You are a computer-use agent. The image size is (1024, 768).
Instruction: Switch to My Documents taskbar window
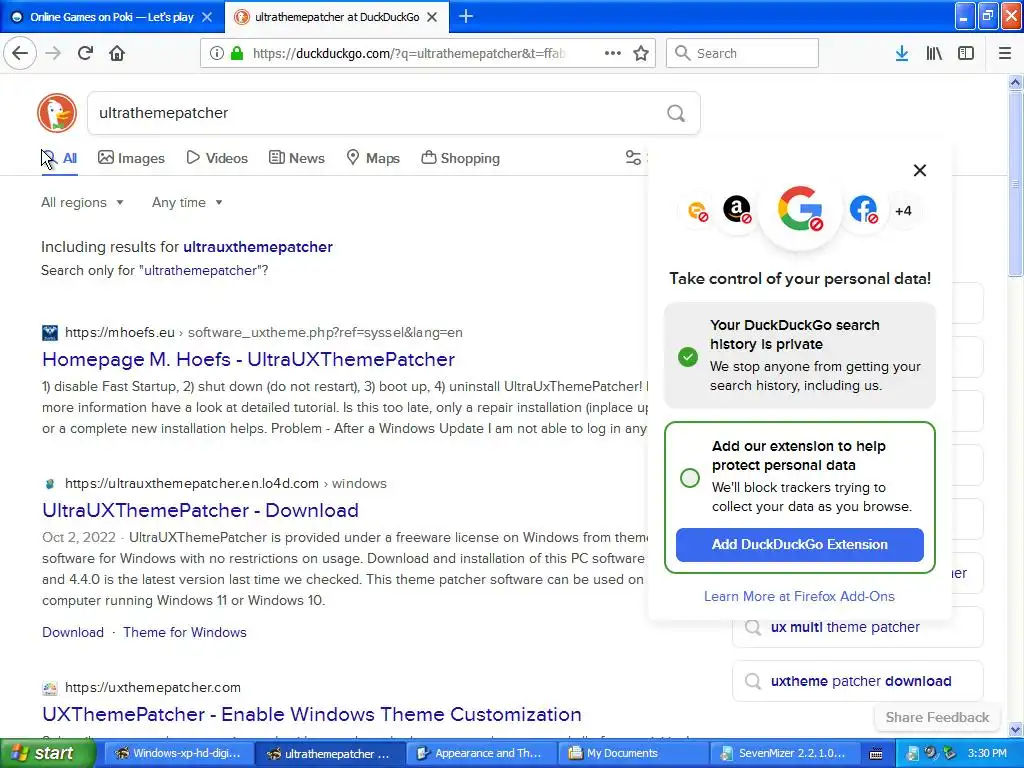(x=632, y=753)
